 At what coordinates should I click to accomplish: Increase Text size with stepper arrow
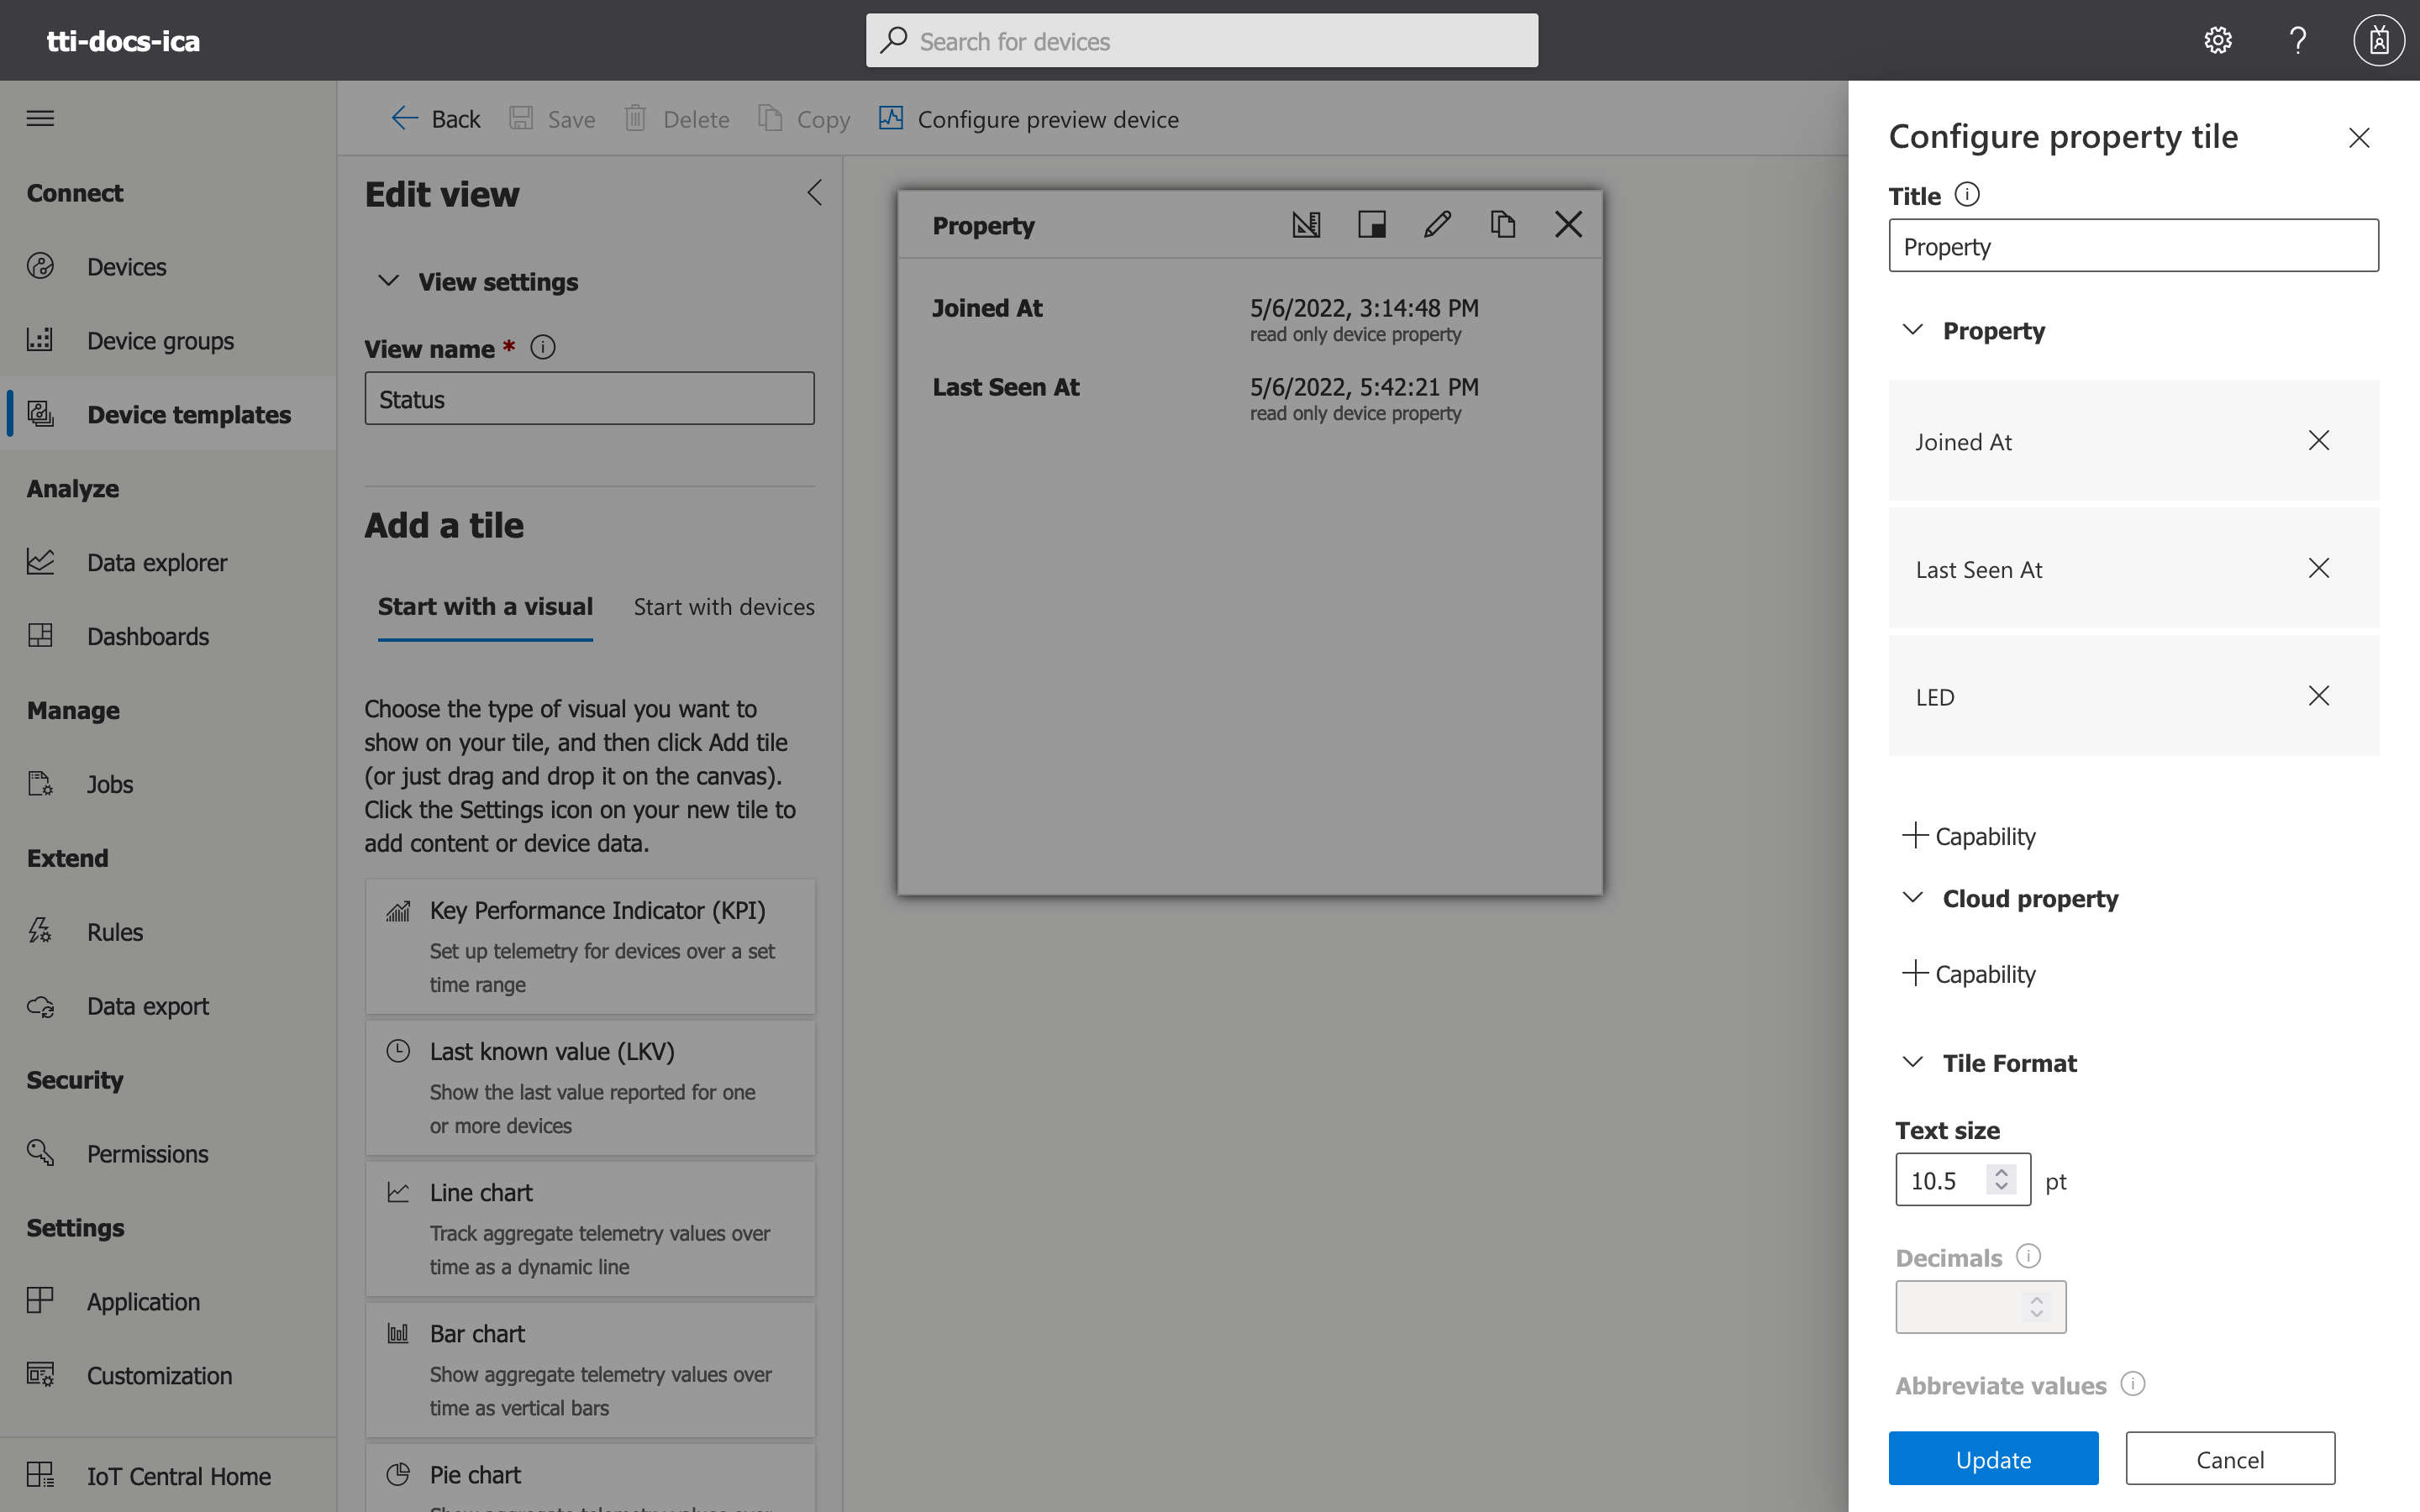pos(2001,1172)
